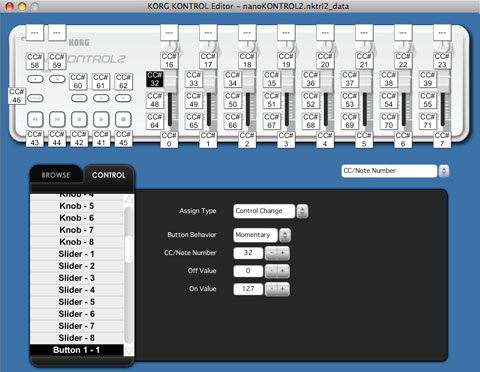Select Knob - 5 in the control list
This screenshot has width=480, height=372.
(x=77, y=206)
